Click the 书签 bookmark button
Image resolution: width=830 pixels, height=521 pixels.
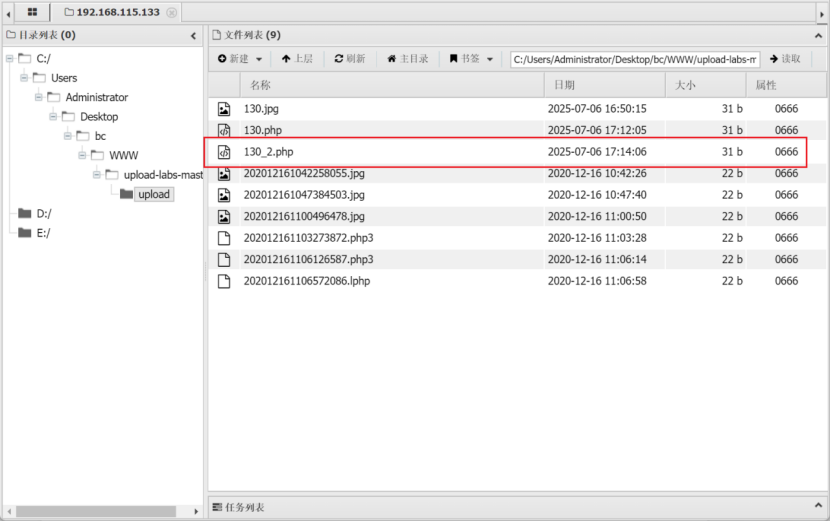pyautogui.click(x=464, y=59)
